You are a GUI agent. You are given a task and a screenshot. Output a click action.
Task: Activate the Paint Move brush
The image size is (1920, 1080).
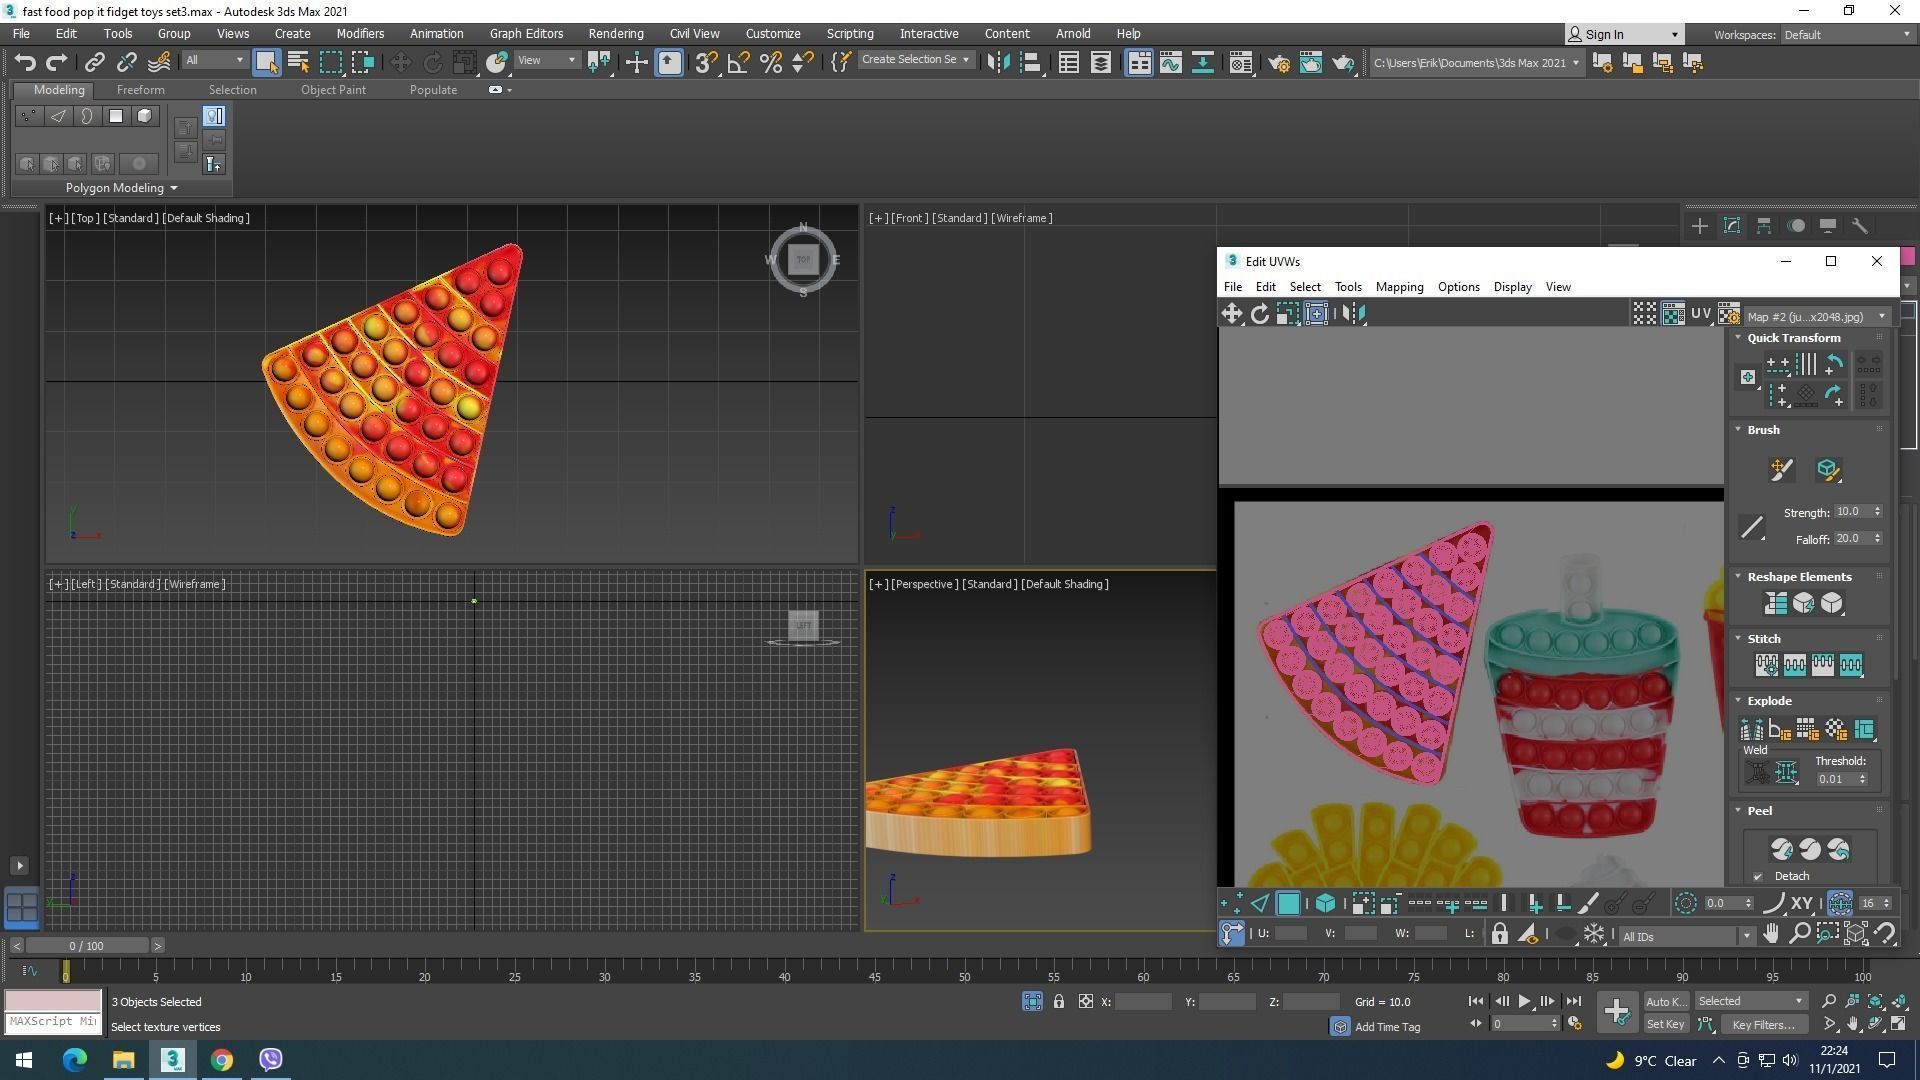(1781, 470)
